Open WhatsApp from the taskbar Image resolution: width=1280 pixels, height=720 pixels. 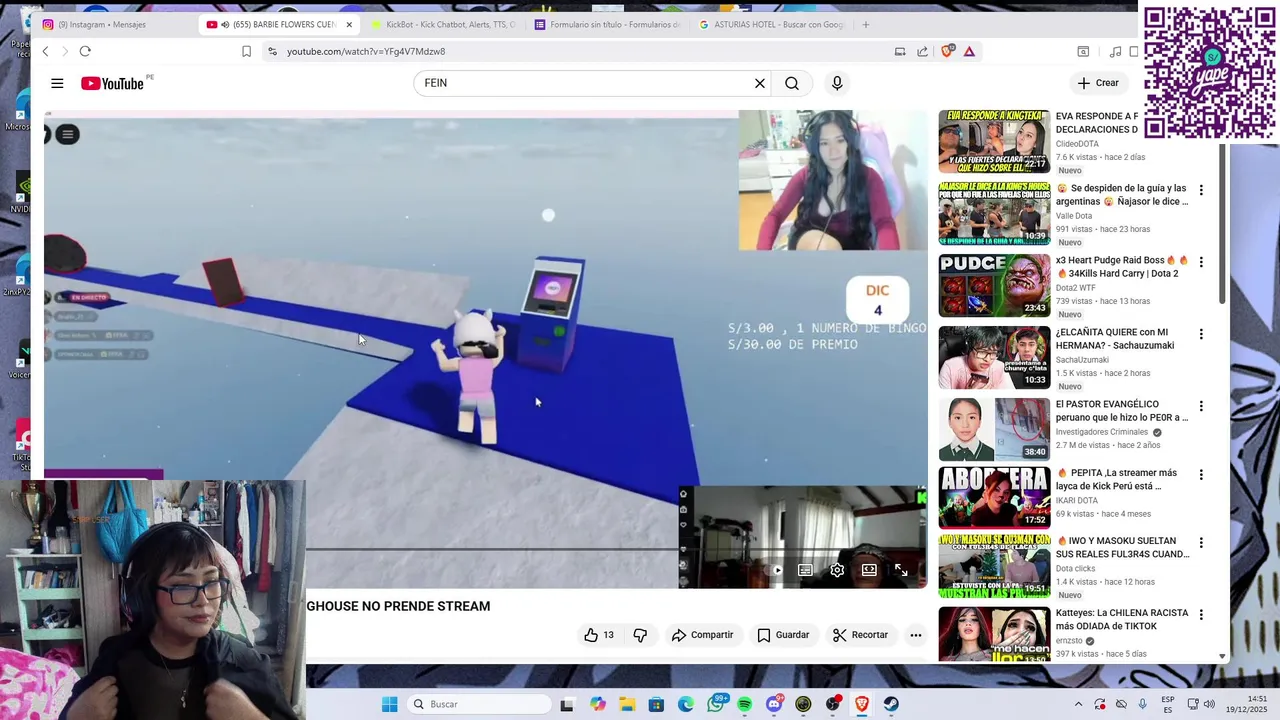click(716, 704)
